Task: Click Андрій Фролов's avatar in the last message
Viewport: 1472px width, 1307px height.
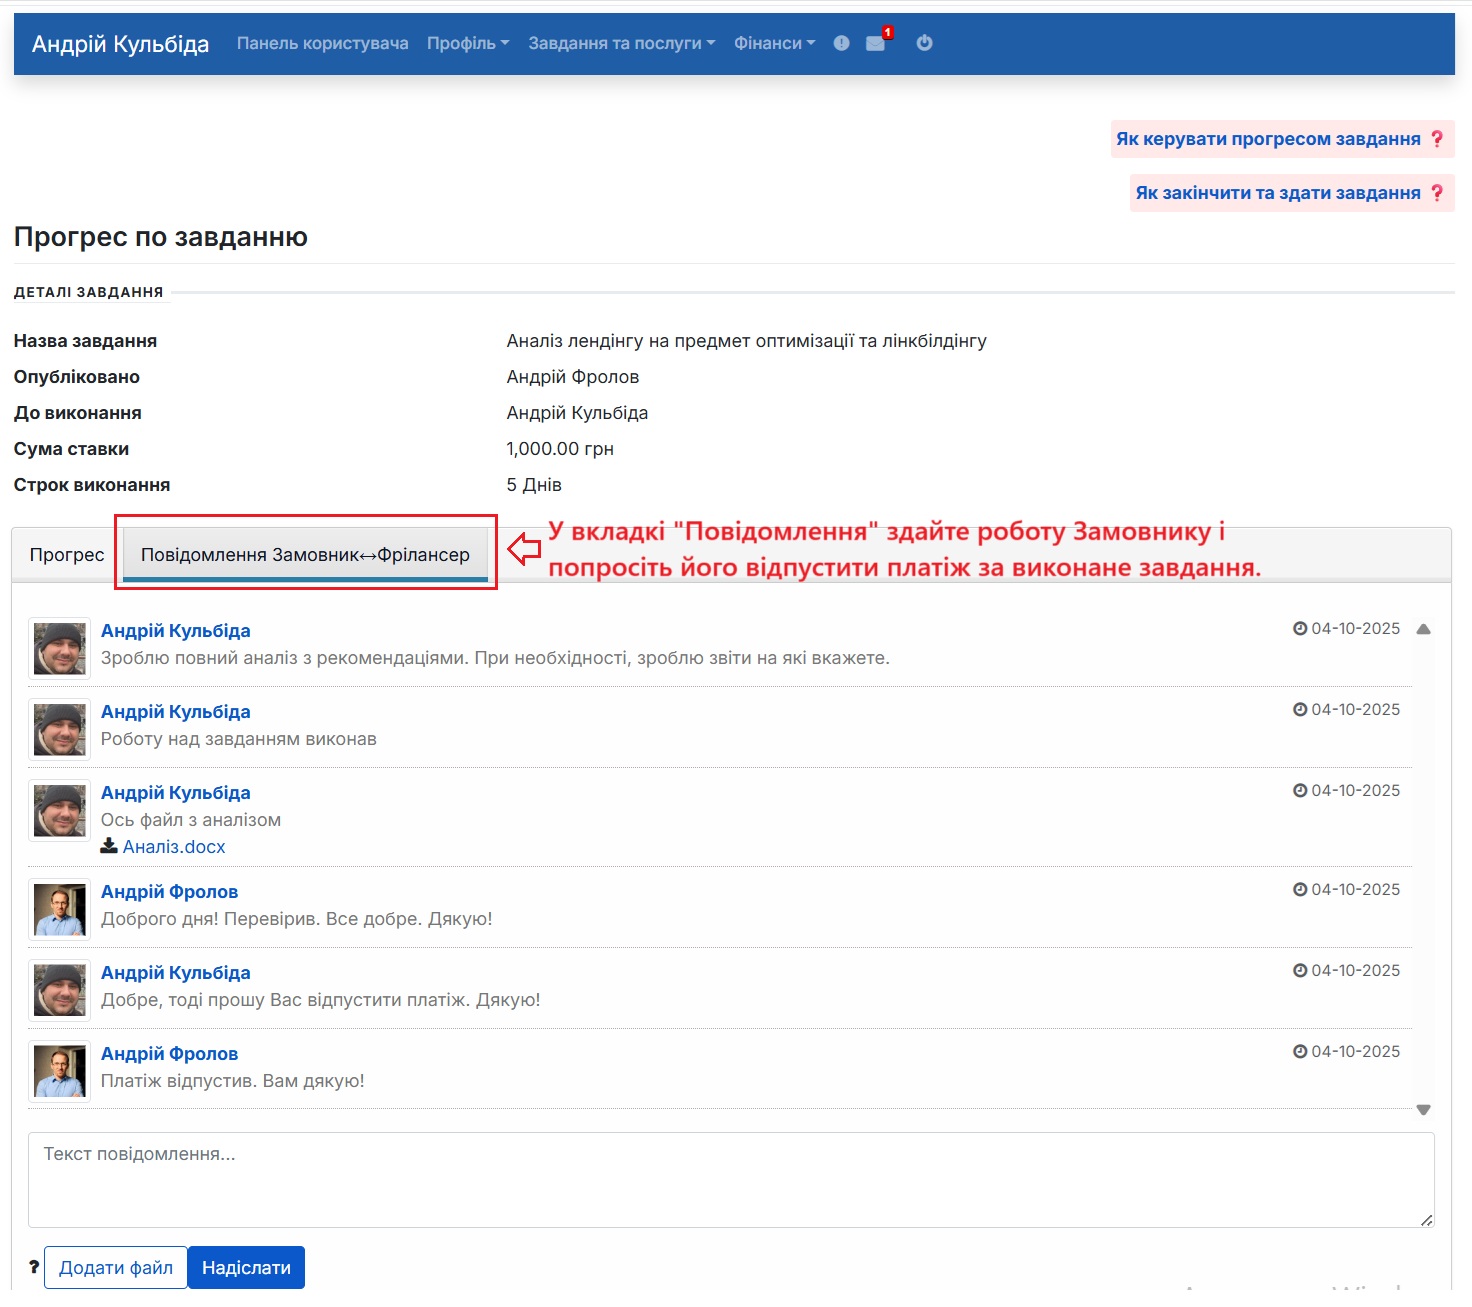Action: tap(59, 1071)
